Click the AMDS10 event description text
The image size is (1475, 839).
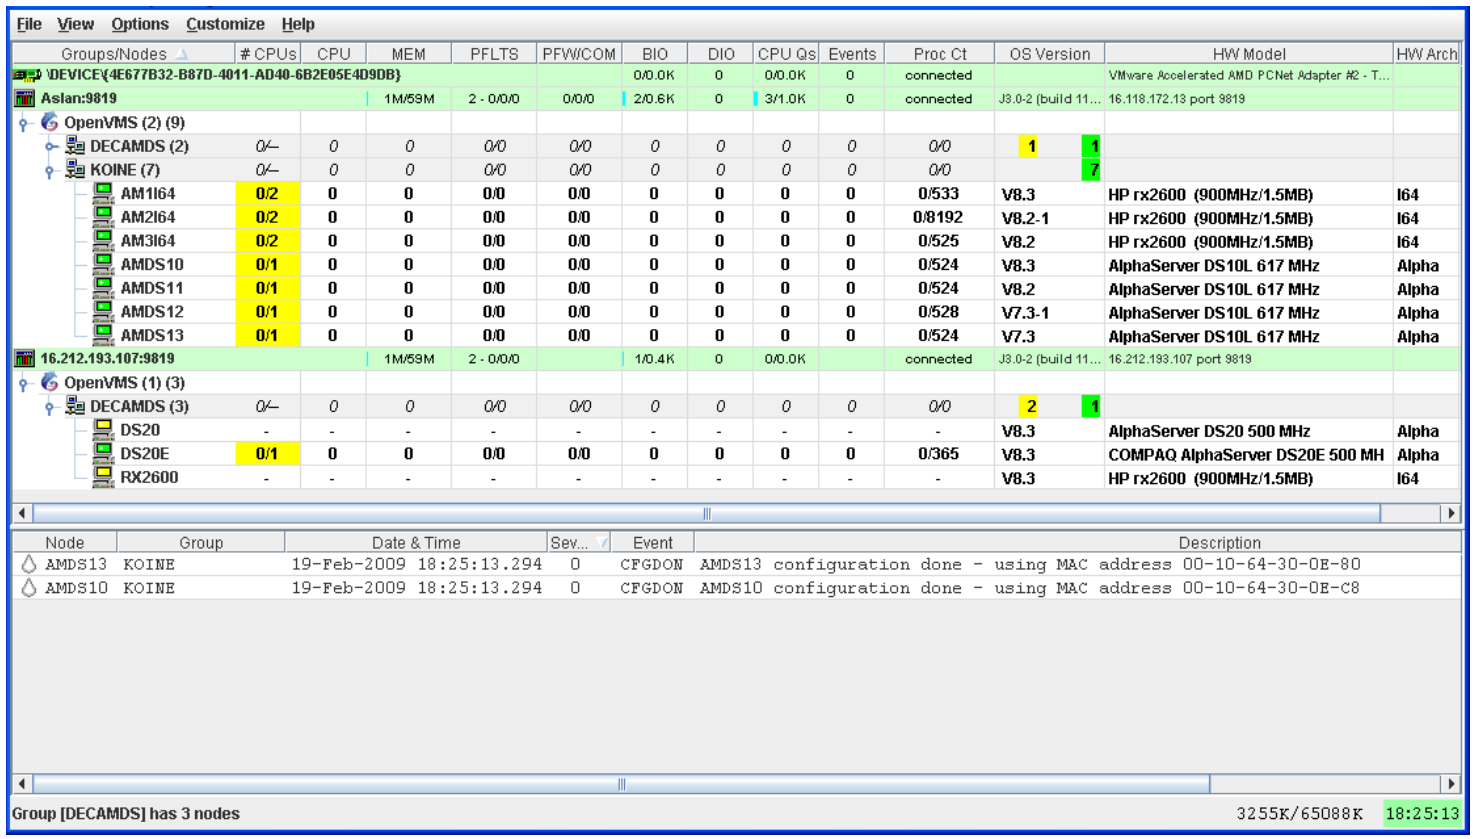pyautogui.click(x=1030, y=588)
